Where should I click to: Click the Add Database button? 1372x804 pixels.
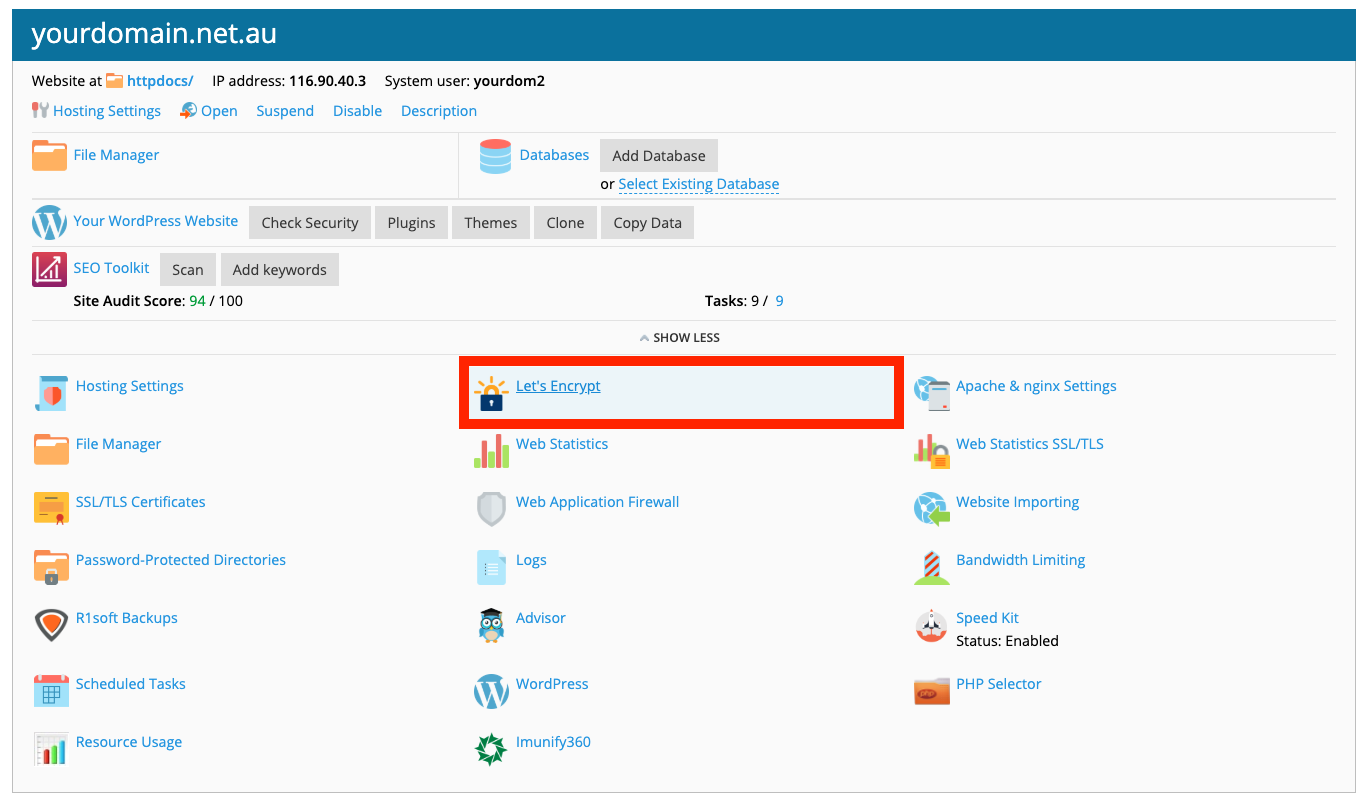[x=659, y=156]
